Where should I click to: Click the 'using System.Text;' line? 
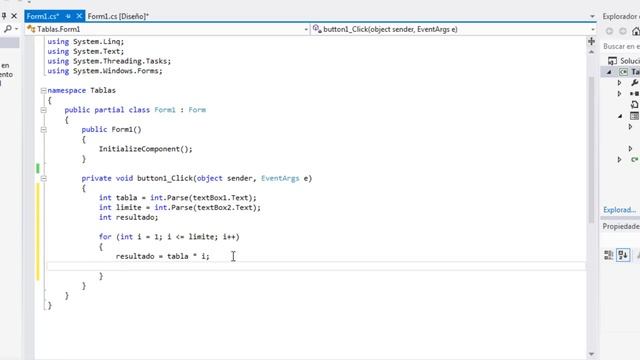click(x=86, y=51)
